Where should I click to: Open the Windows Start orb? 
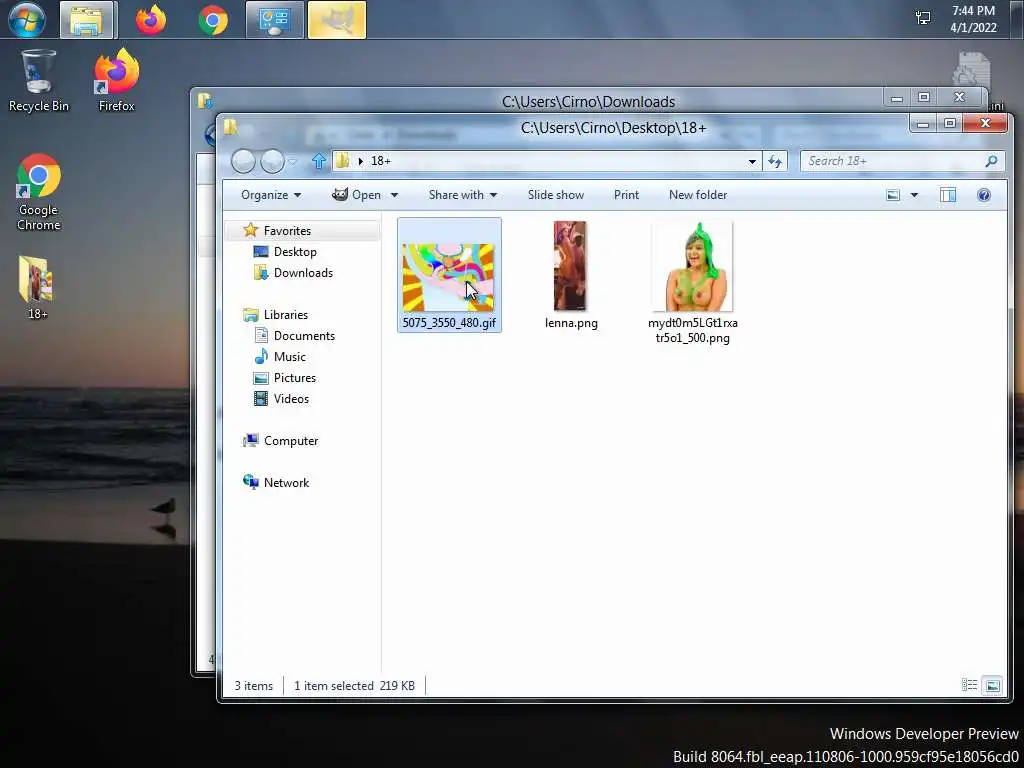[x=27, y=19]
